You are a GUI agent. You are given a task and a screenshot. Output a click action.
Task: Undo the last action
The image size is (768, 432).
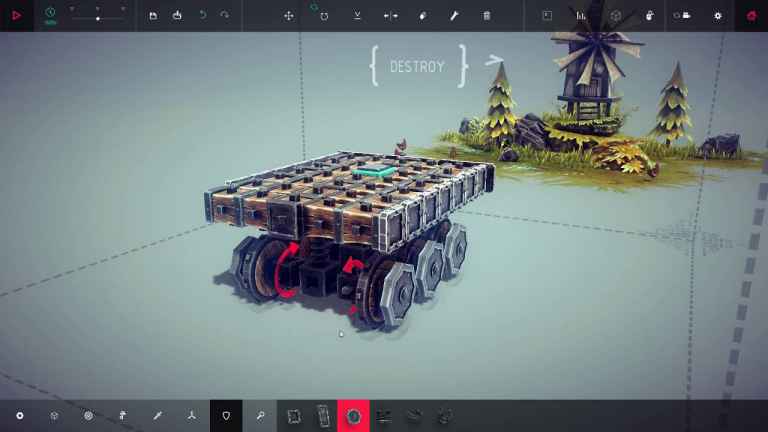202,16
